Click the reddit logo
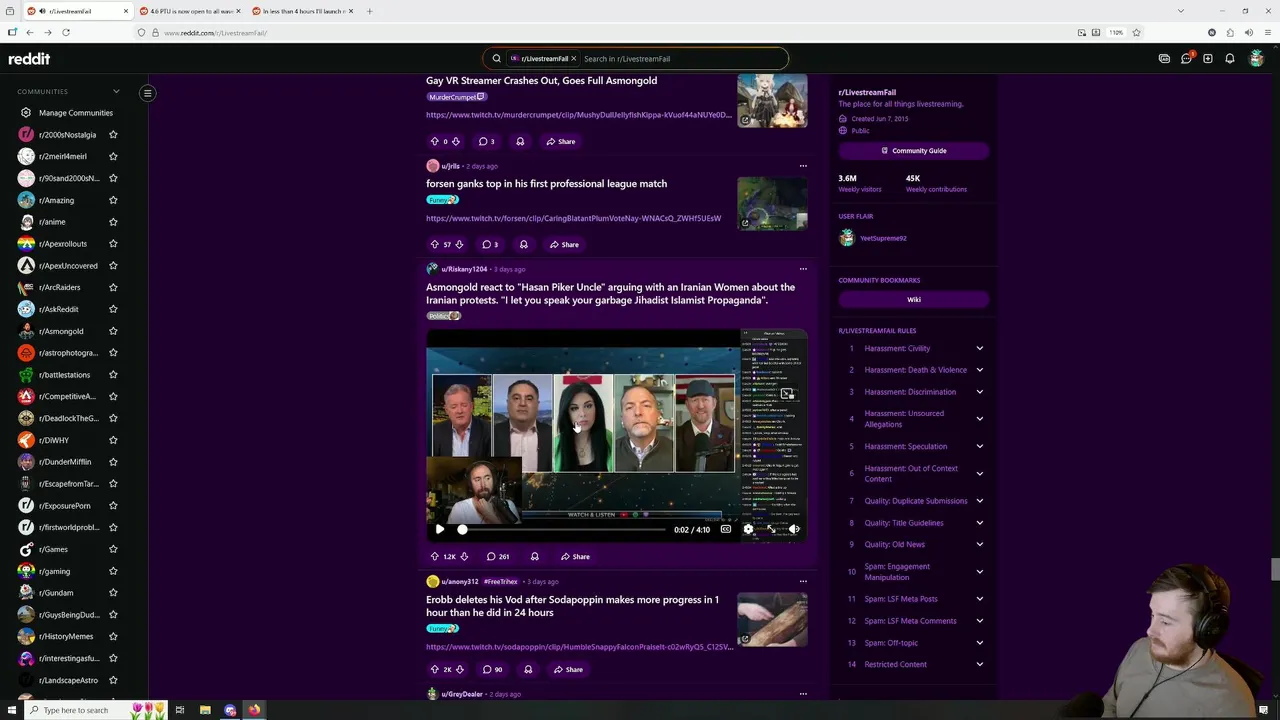This screenshot has height=720, width=1280. pyautogui.click(x=29, y=59)
